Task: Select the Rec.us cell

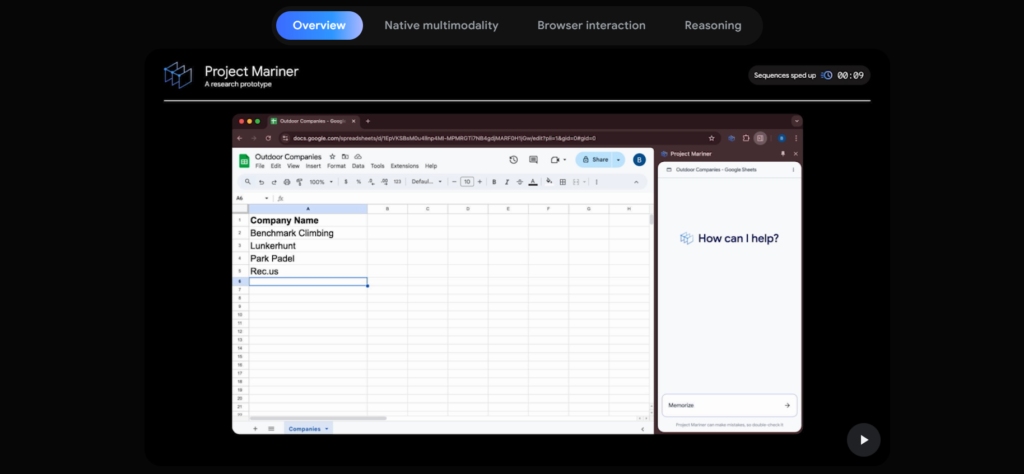Action: pos(308,271)
